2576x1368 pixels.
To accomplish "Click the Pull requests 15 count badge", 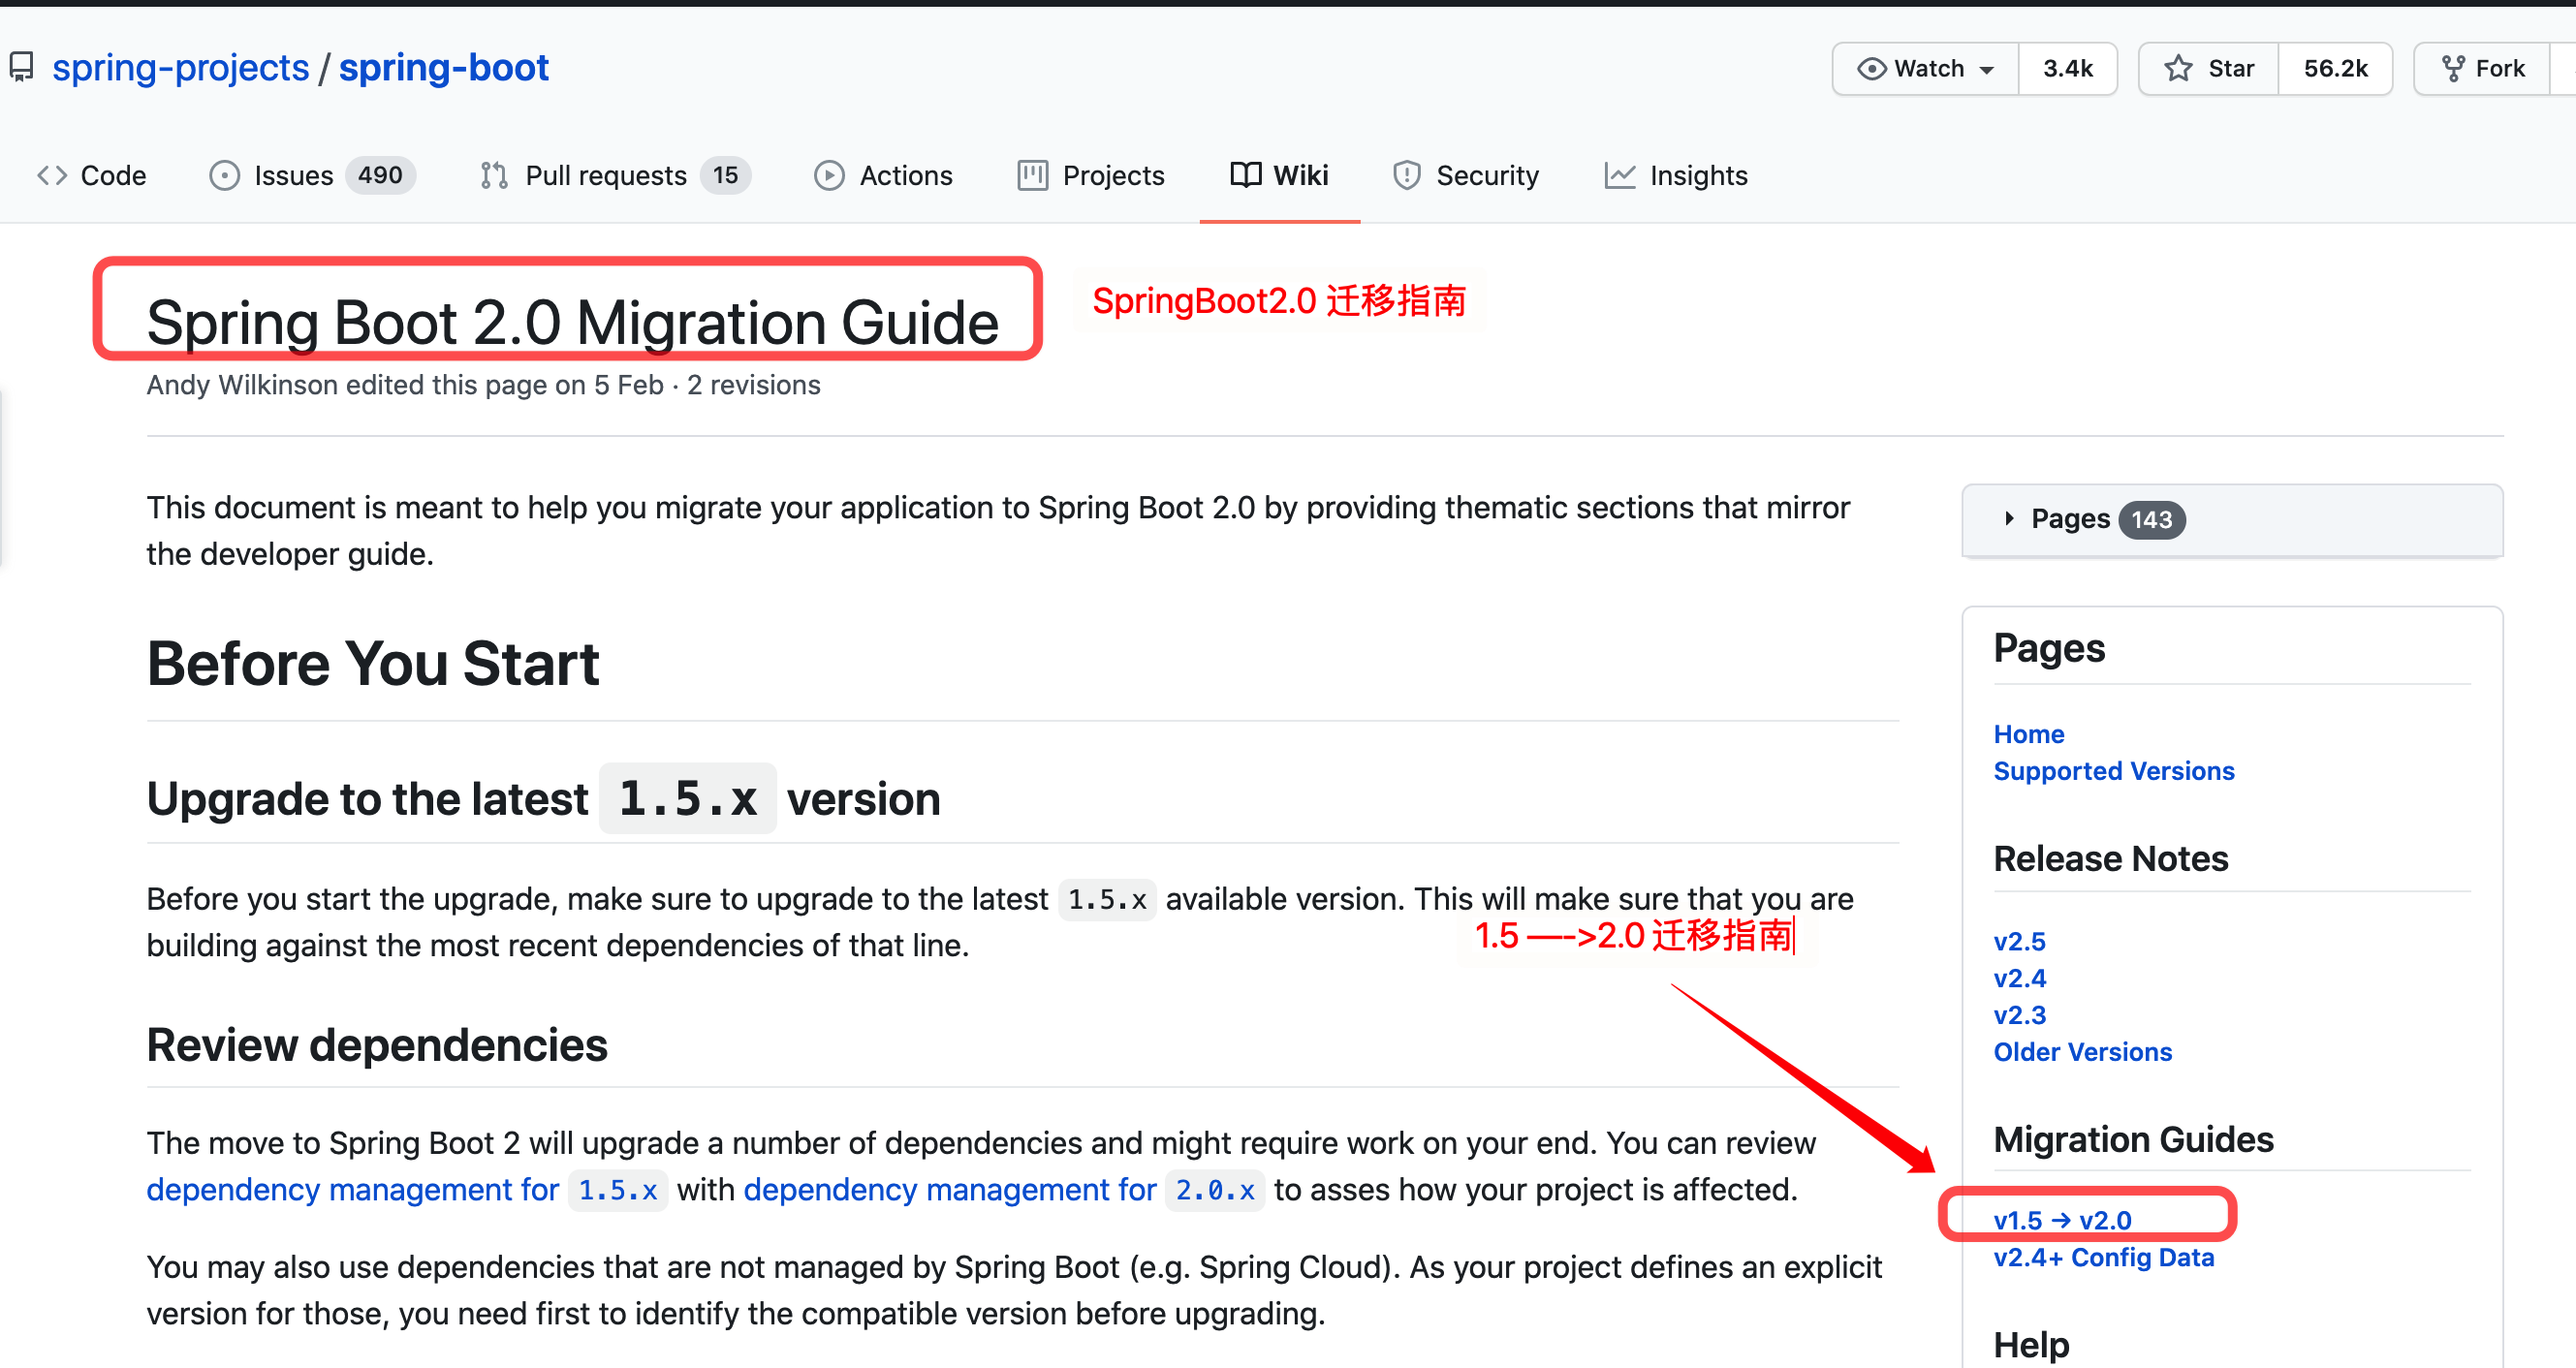I will pos(725,176).
